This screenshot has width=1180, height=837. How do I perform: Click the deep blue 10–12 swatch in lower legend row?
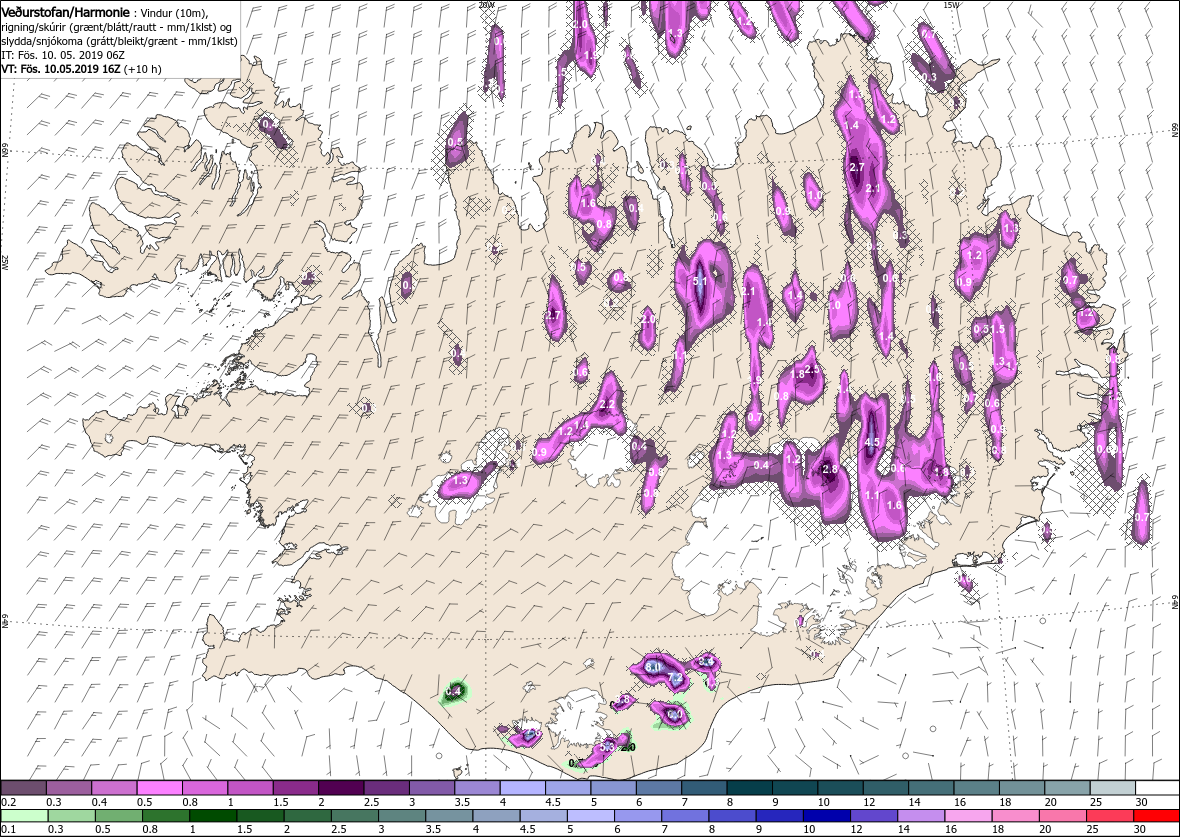point(826,816)
